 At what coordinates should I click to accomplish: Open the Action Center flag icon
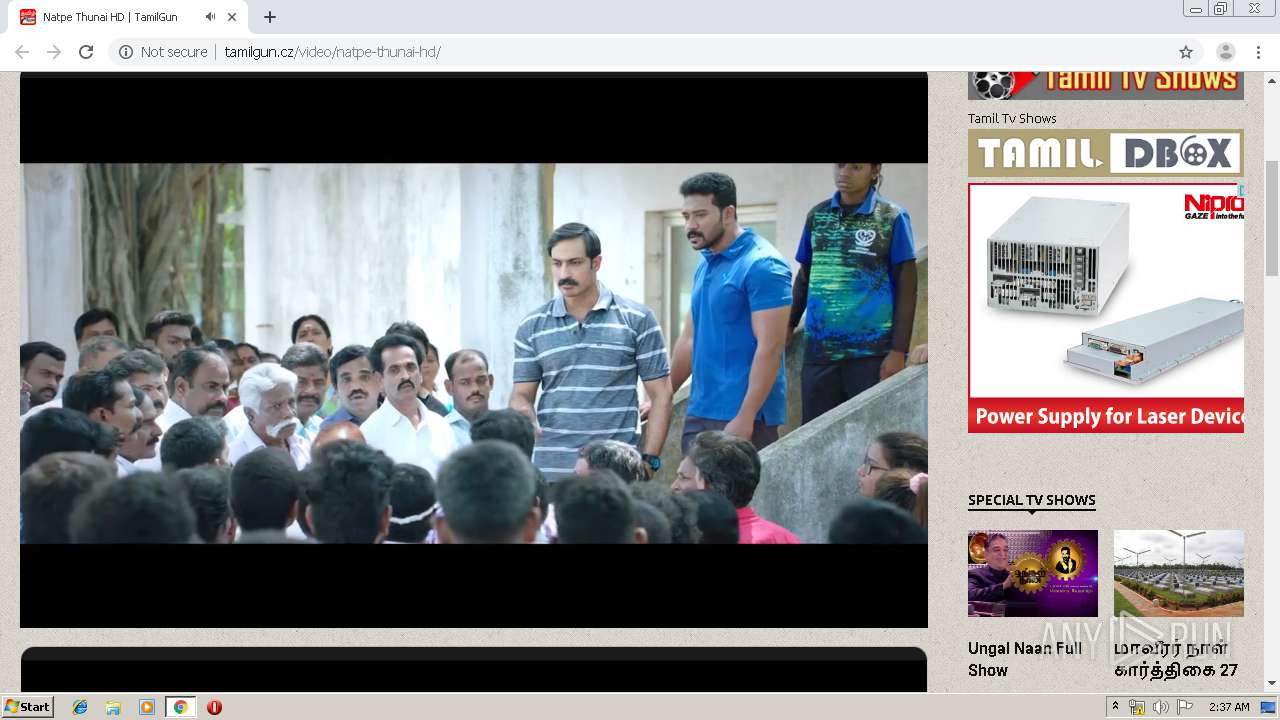pyautogui.click(x=1185, y=707)
